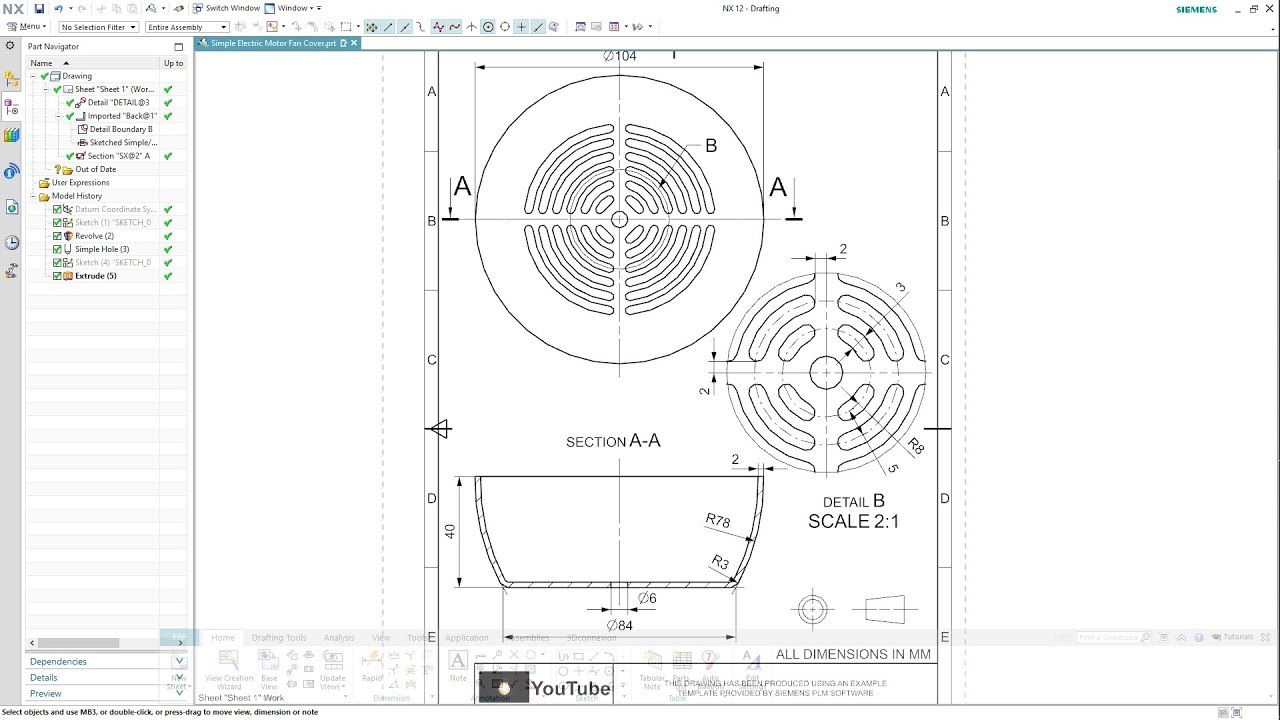Open the Switch Window tool
The height and width of the screenshot is (720, 1280).
[226, 8]
